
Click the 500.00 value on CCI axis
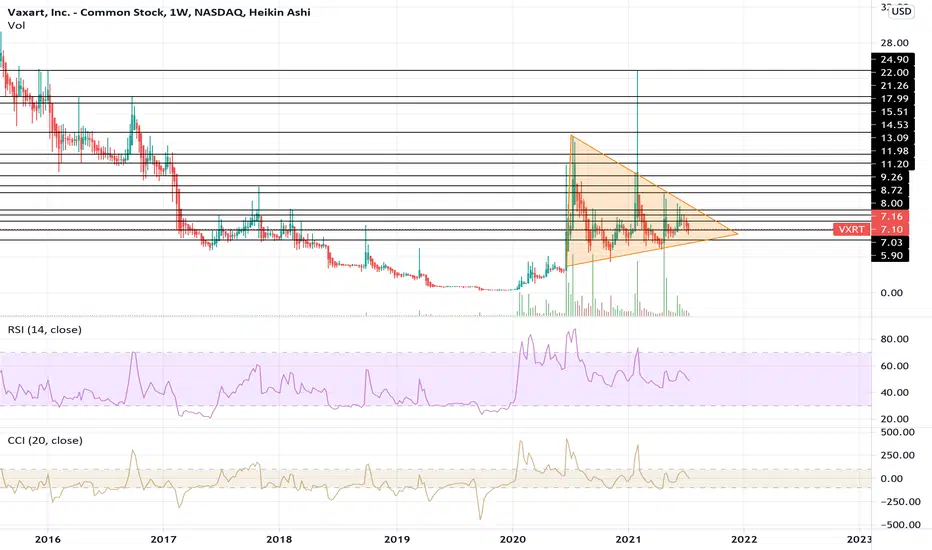coord(897,432)
